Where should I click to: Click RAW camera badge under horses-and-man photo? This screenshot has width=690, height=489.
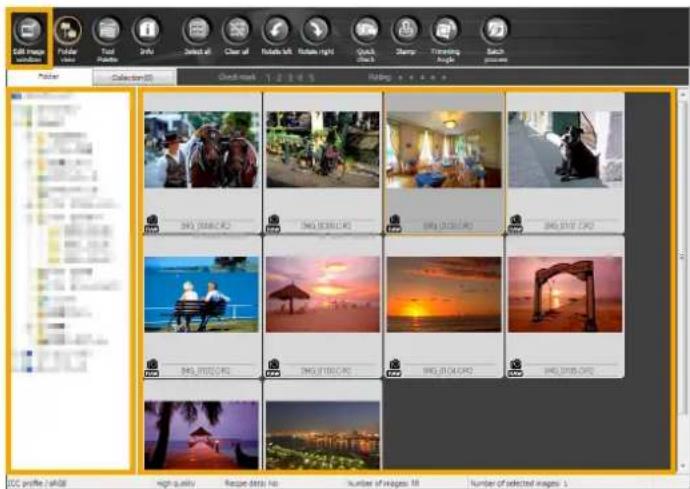[152, 224]
